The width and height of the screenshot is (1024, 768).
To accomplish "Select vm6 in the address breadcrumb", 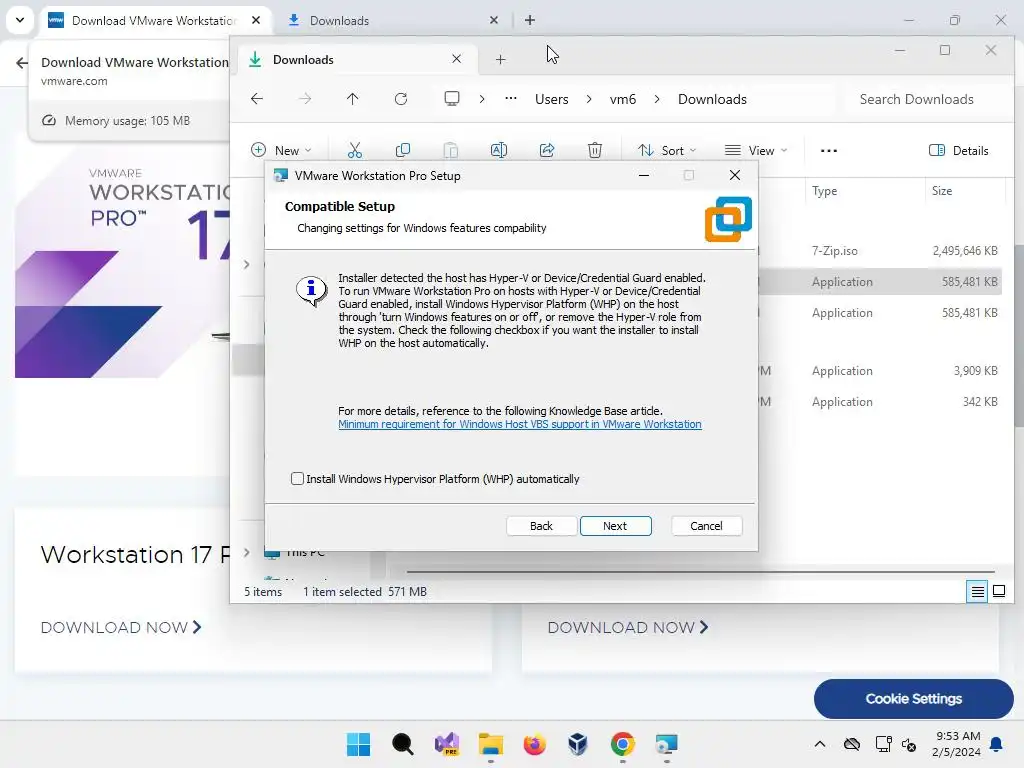I will pyautogui.click(x=623, y=99).
